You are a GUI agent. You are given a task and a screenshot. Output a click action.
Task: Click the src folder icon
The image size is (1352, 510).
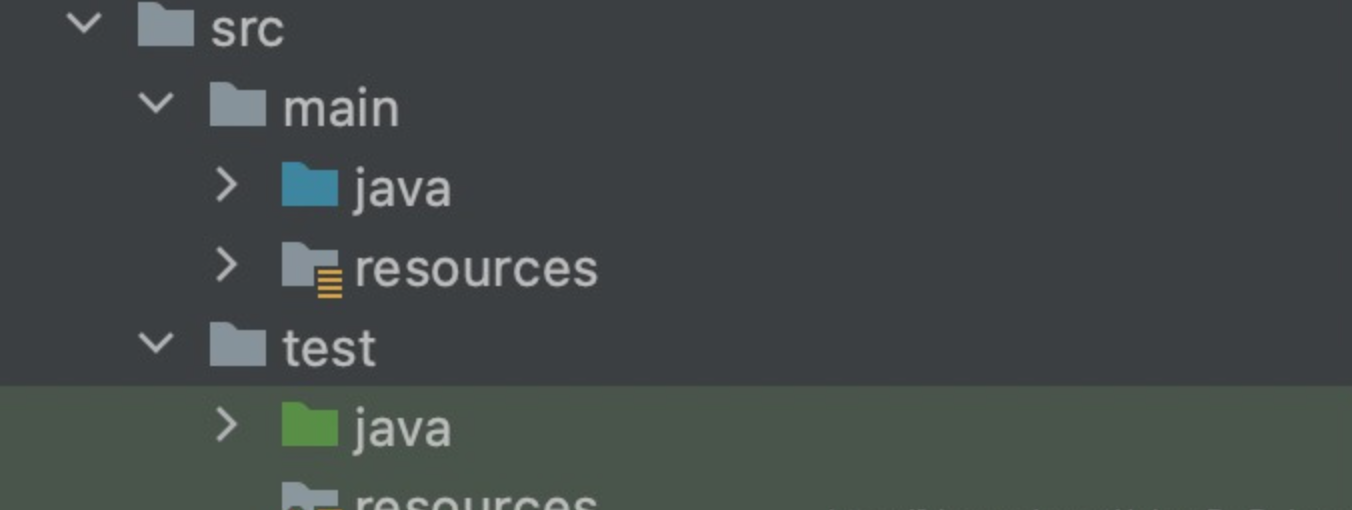[166, 26]
